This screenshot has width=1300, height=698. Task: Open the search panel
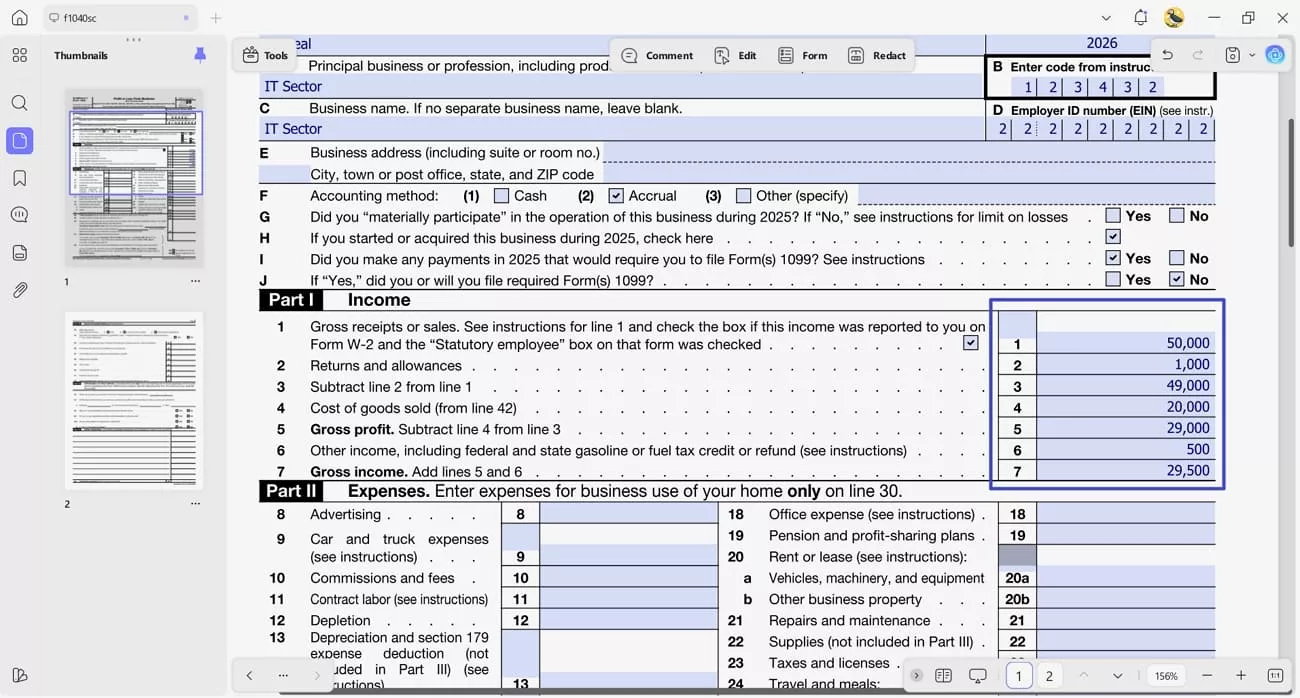(x=19, y=102)
